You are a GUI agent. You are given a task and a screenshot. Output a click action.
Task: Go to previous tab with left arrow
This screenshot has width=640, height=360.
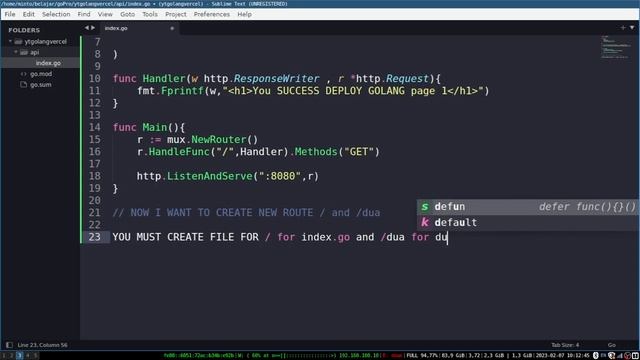87,28
